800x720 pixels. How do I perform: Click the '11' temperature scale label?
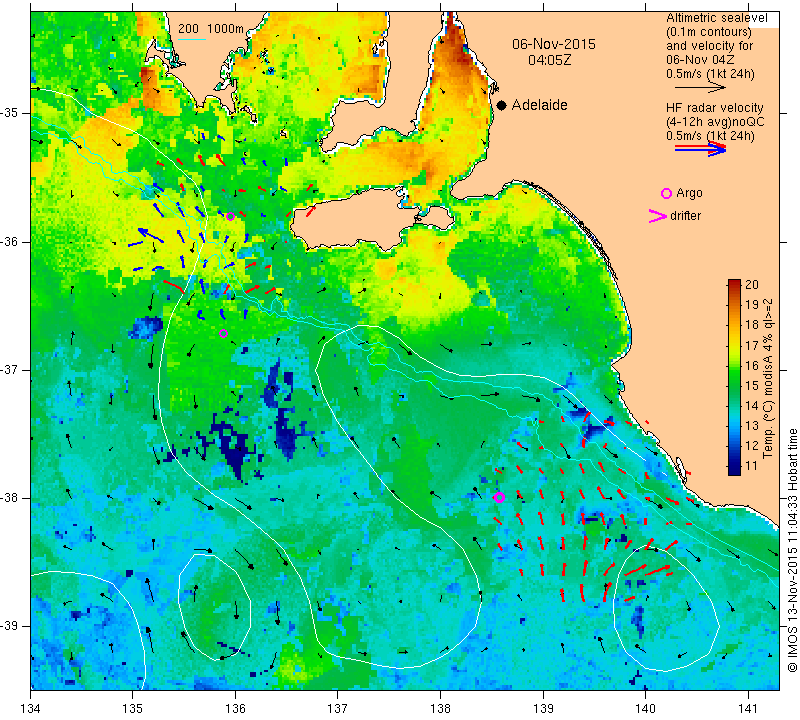tap(752, 465)
